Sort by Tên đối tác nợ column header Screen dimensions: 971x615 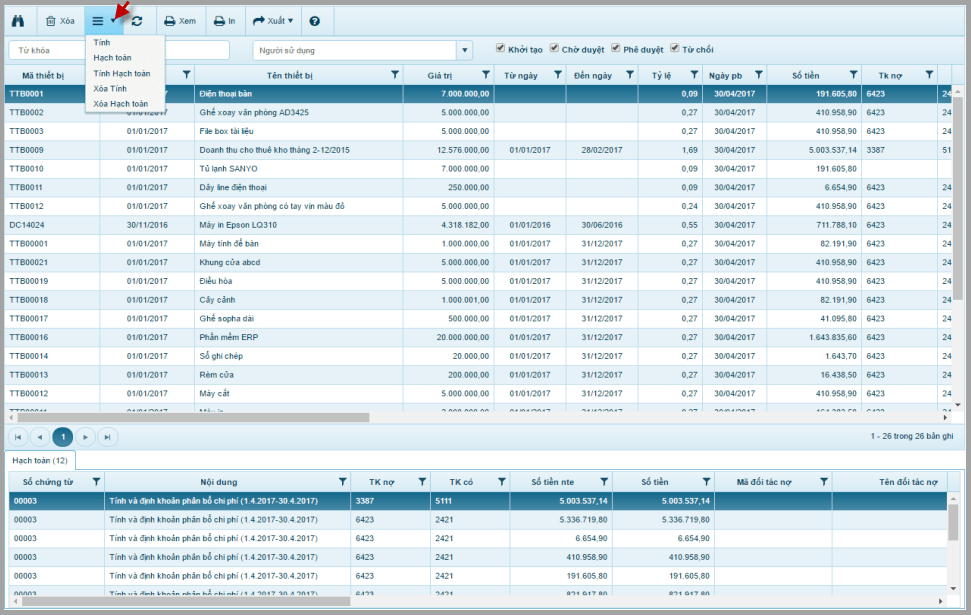908,482
